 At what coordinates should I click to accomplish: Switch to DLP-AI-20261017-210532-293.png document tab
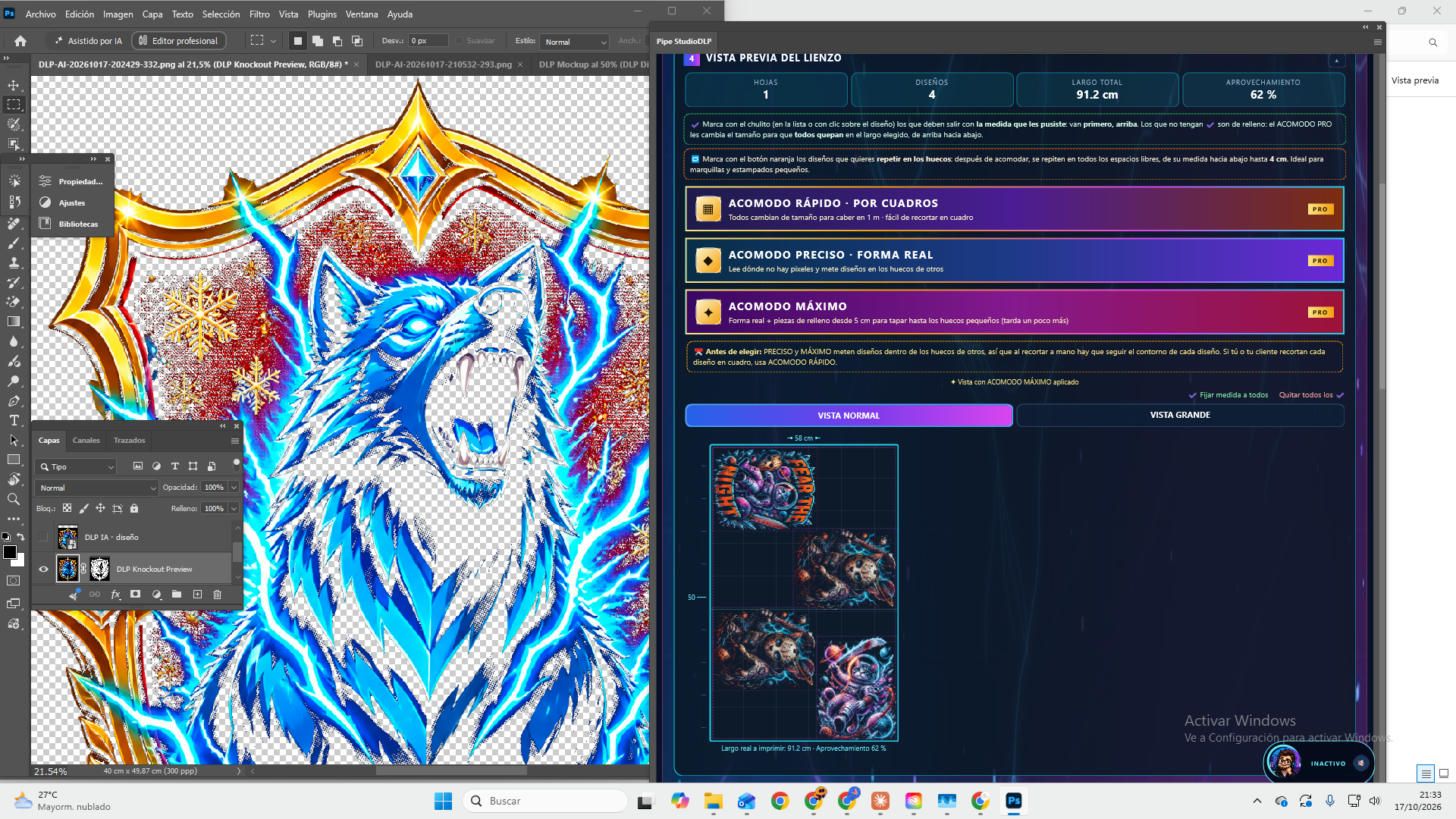pyautogui.click(x=443, y=64)
